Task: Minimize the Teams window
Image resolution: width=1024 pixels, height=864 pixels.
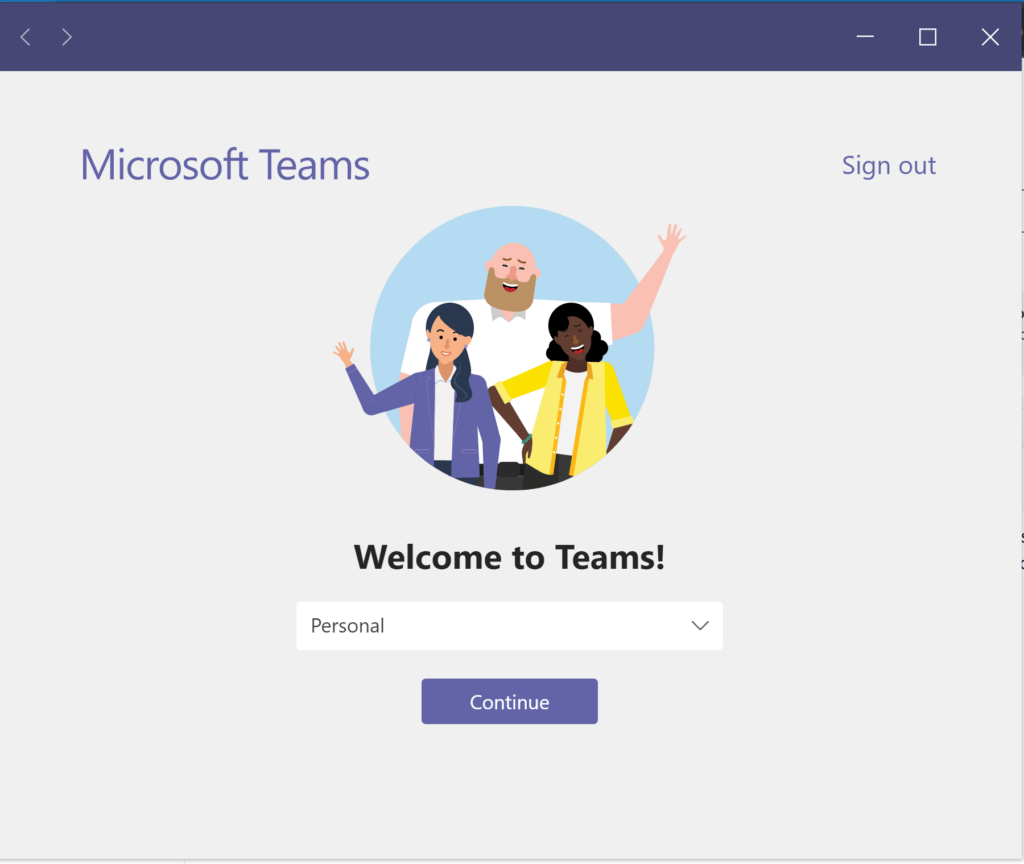Action: click(865, 38)
